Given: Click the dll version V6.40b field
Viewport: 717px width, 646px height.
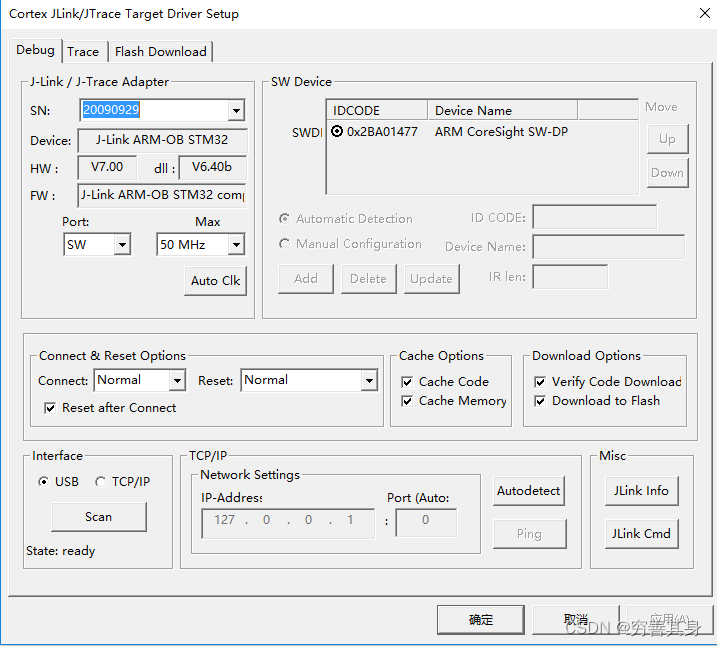Looking at the screenshot, I should pyautogui.click(x=213, y=167).
